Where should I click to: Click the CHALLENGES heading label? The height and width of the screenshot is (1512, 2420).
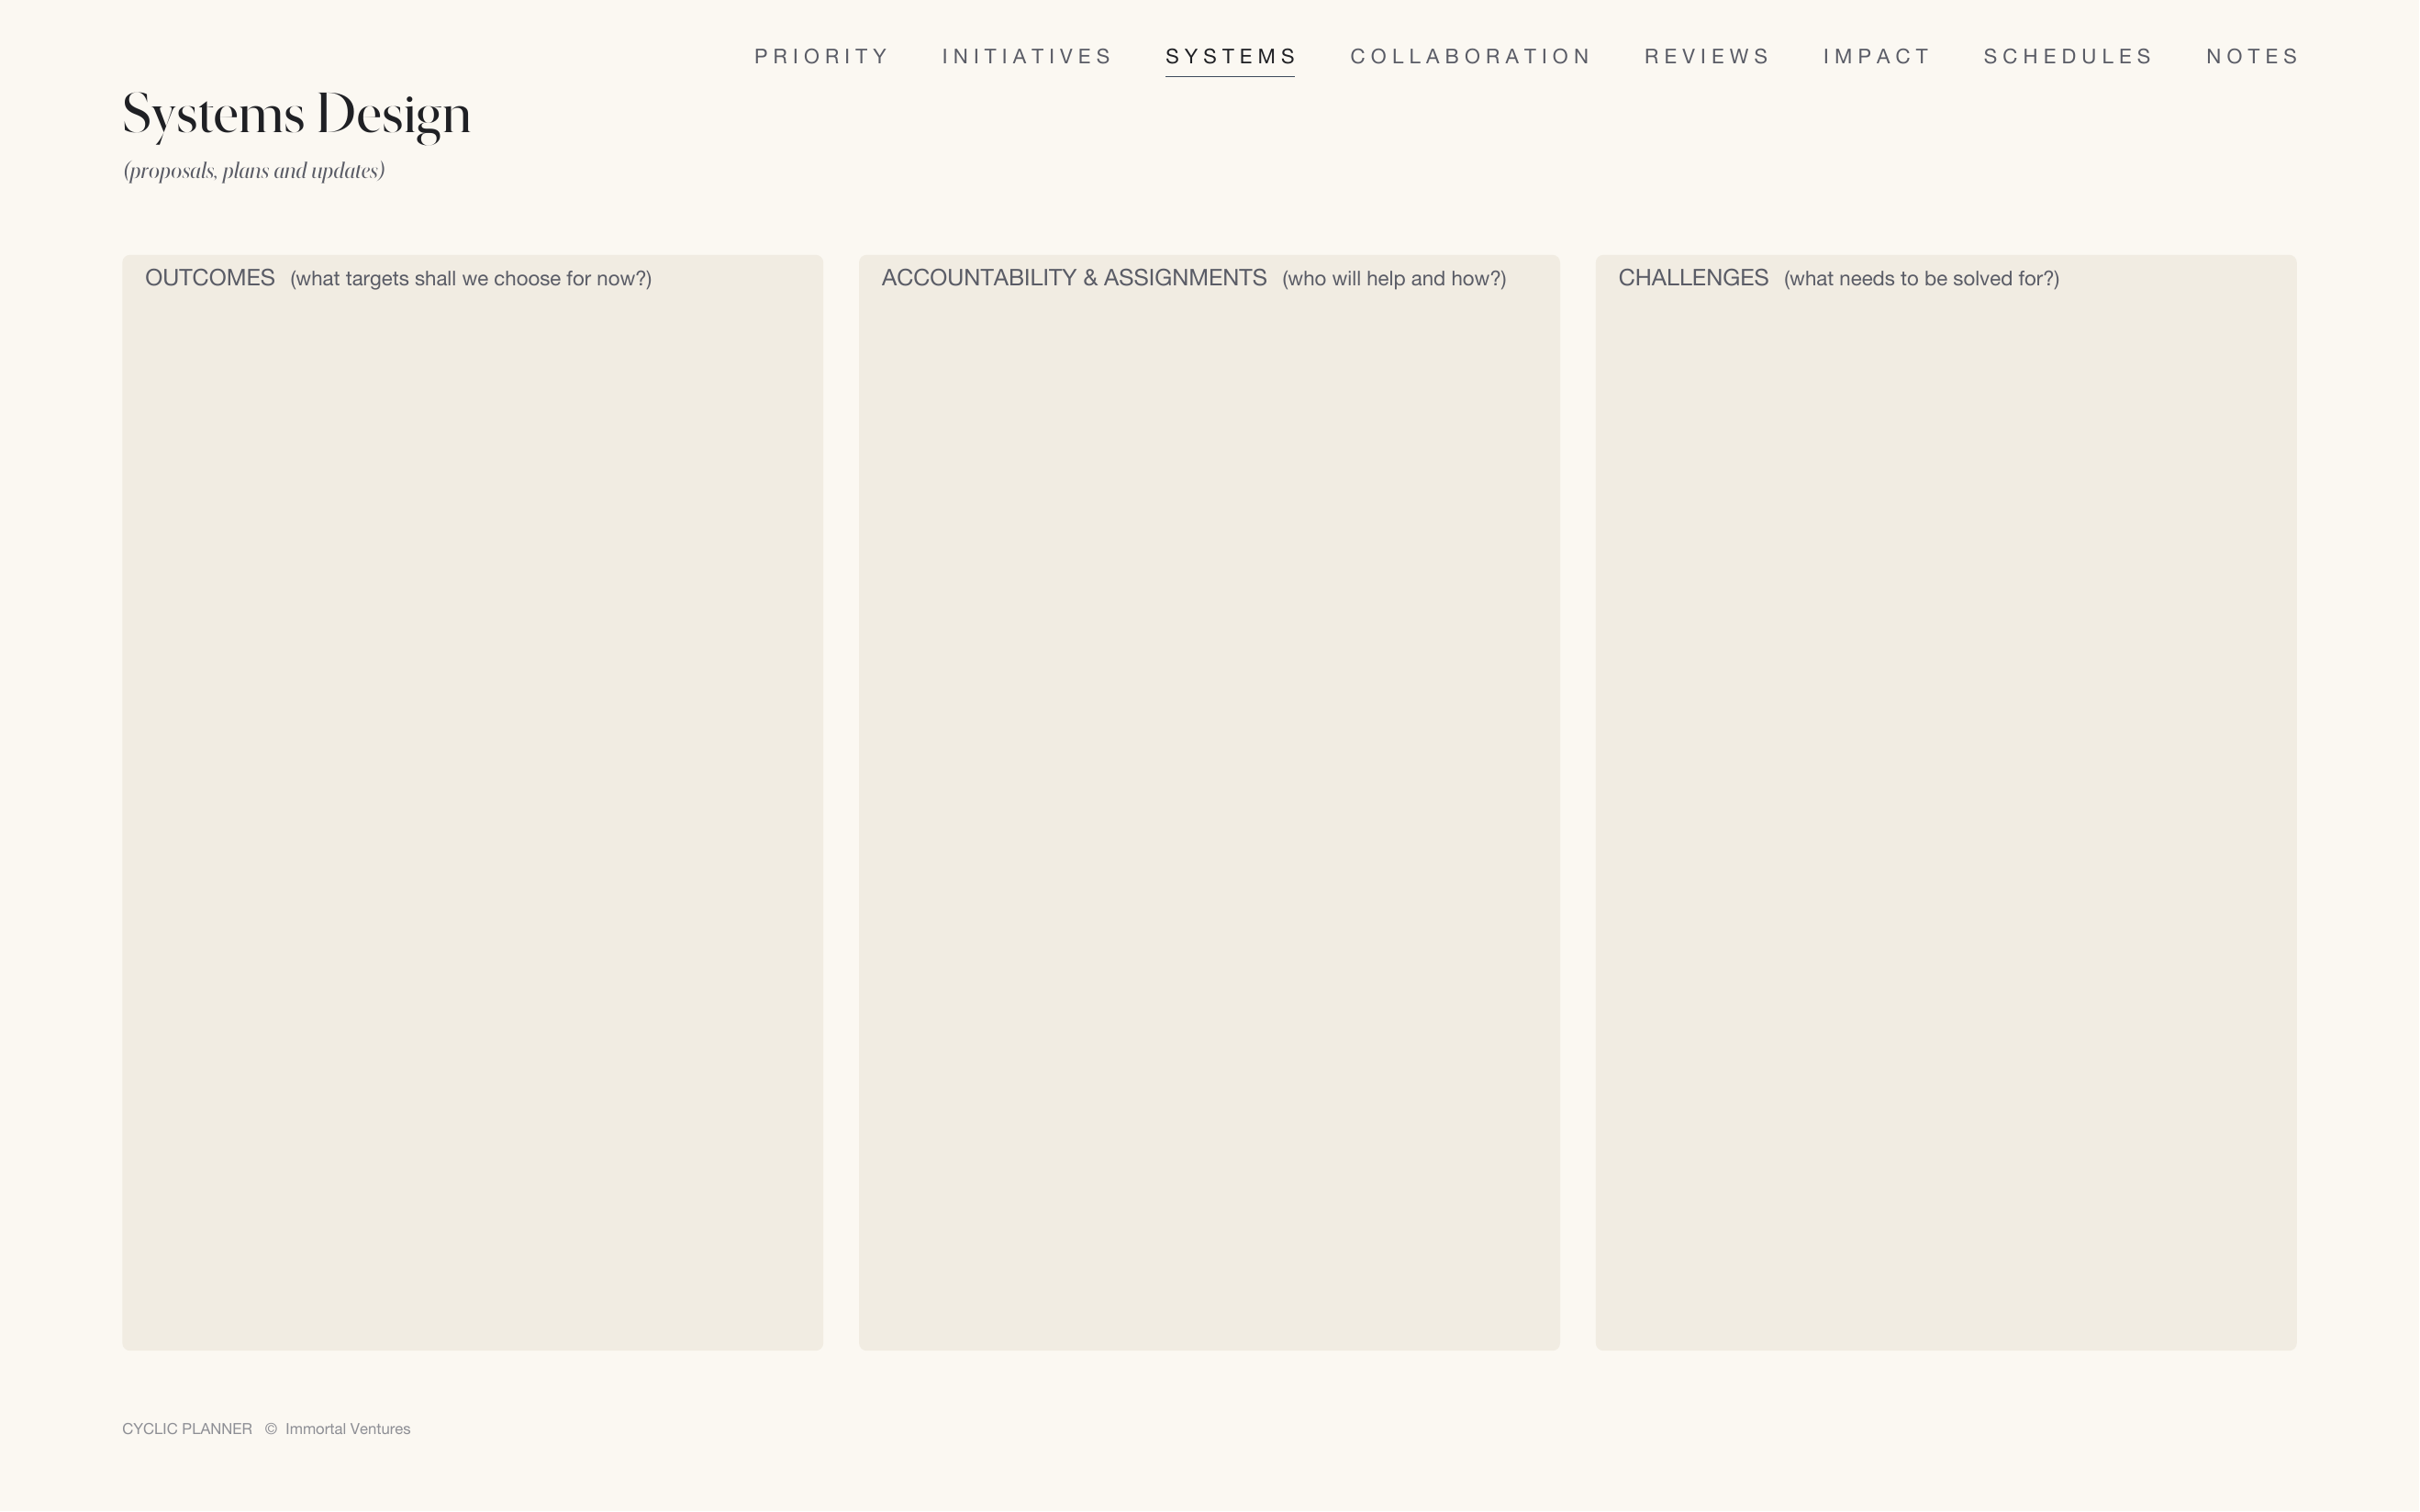[1693, 278]
